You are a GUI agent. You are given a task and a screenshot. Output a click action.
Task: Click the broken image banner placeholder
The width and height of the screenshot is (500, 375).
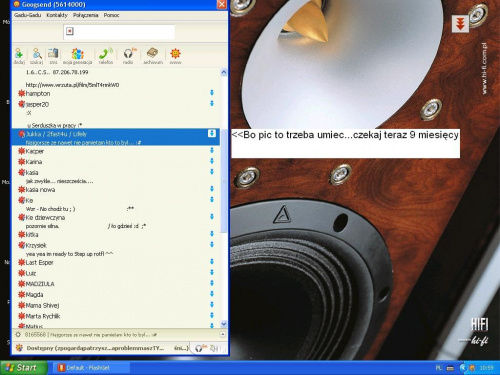(70, 31)
